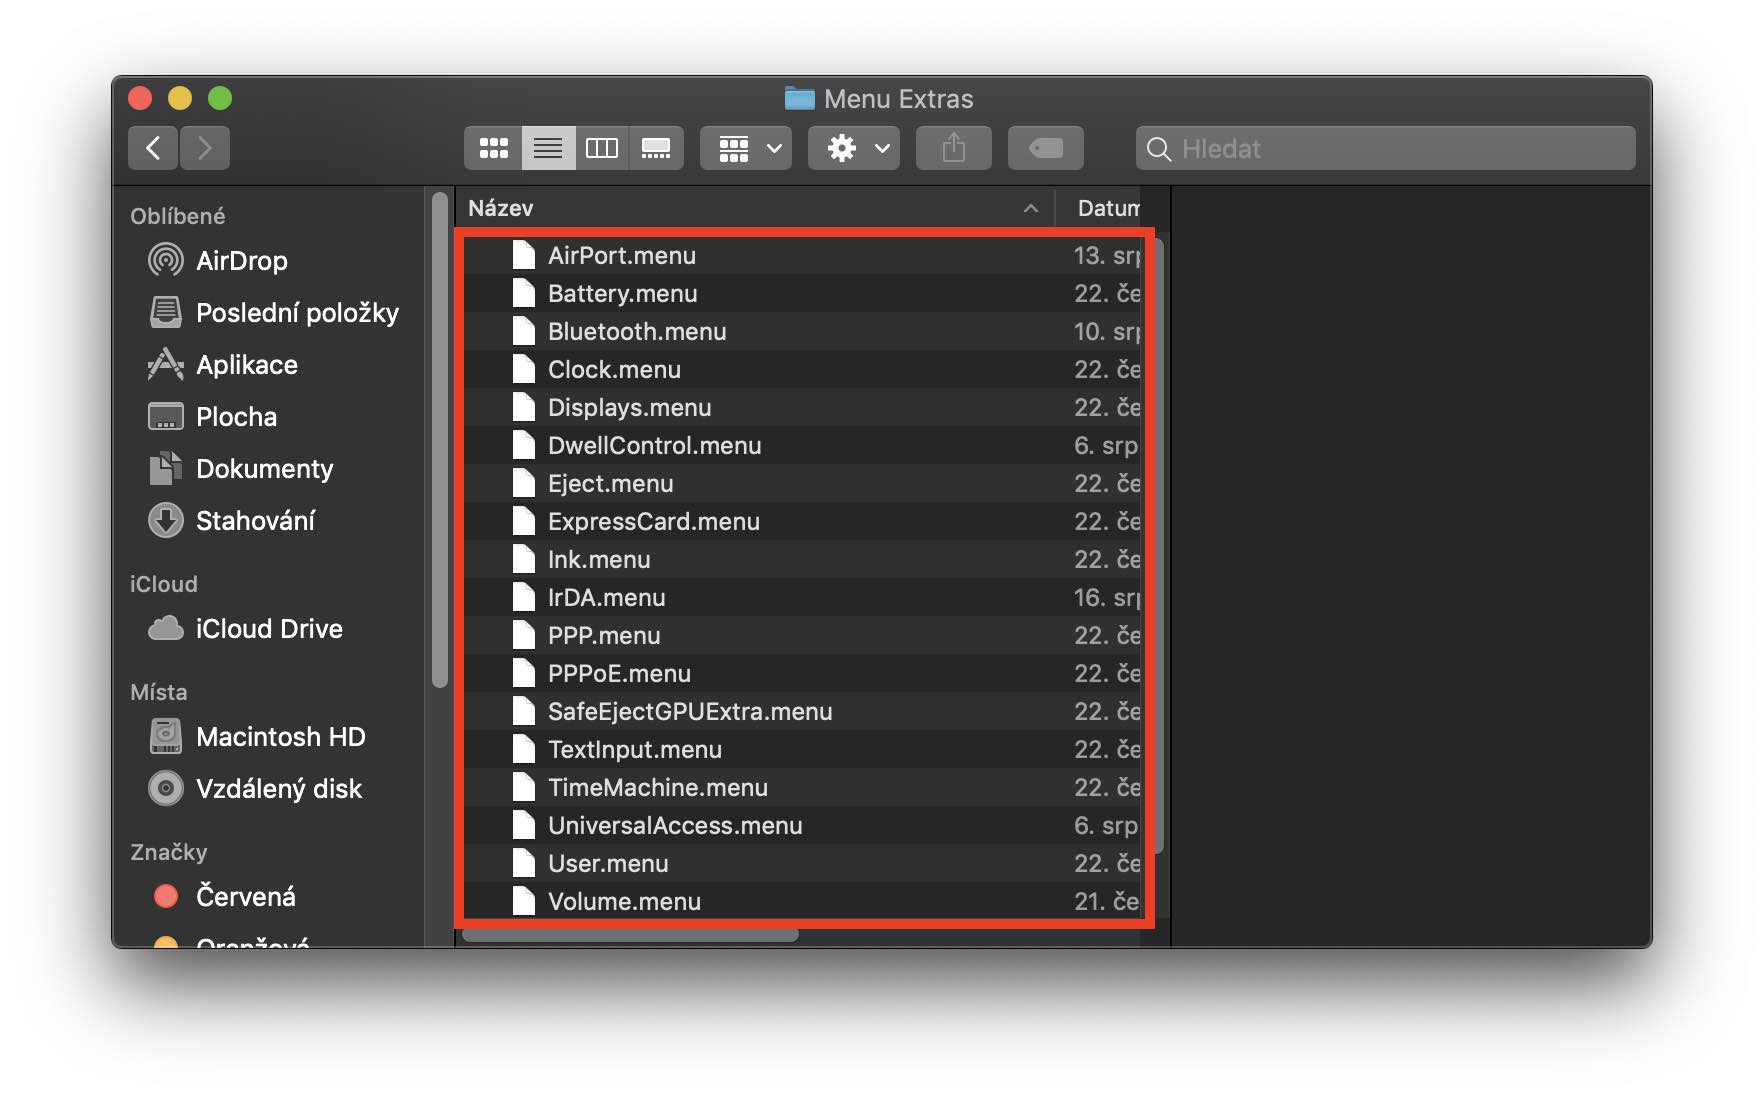Click the forward navigation arrow

pyautogui.click(x=205, y=147)
